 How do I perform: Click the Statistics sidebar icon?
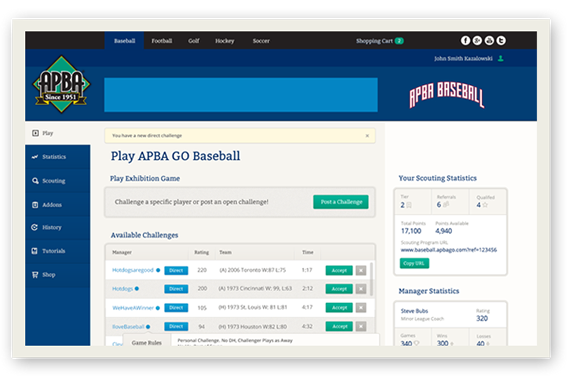pyautogui.click(x=35, y=157)
